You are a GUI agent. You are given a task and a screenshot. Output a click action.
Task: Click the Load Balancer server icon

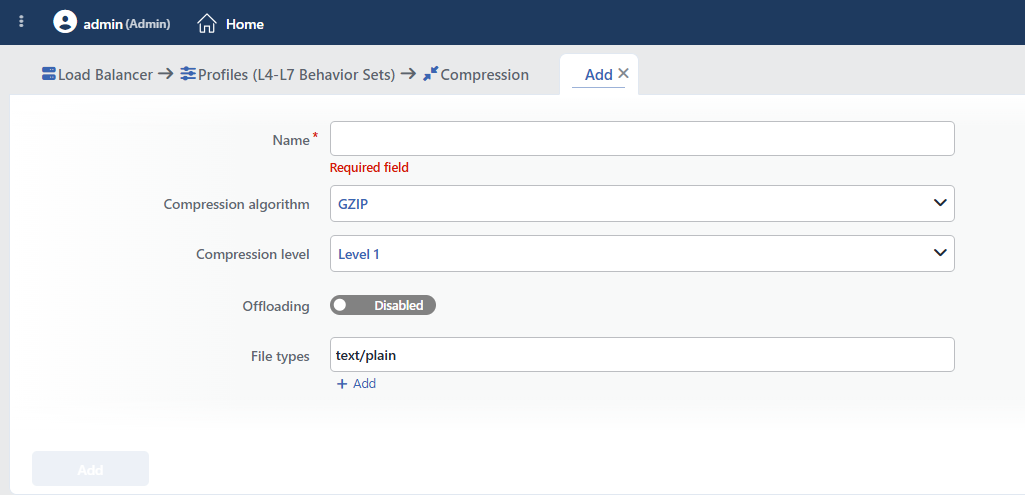pos(48,74)
